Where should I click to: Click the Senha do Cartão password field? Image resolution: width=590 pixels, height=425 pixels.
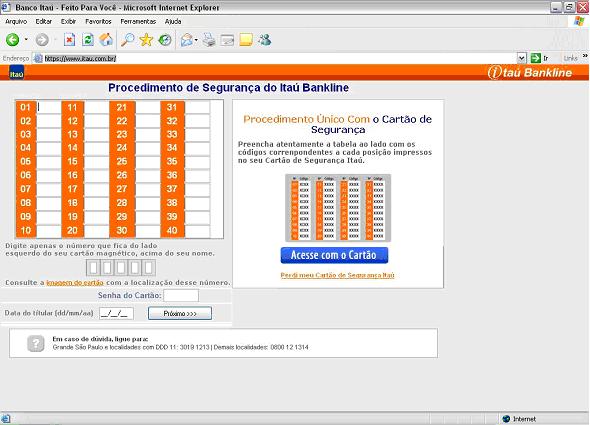(181, 296)
